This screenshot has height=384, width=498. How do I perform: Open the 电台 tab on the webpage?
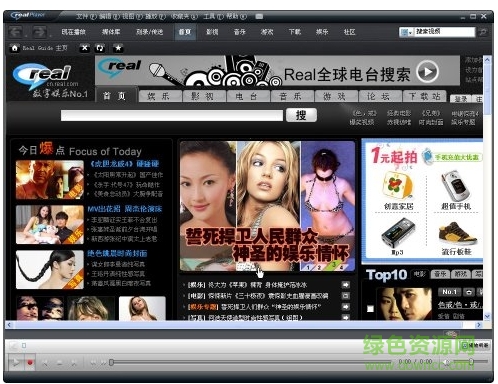(x=247, y=96)
